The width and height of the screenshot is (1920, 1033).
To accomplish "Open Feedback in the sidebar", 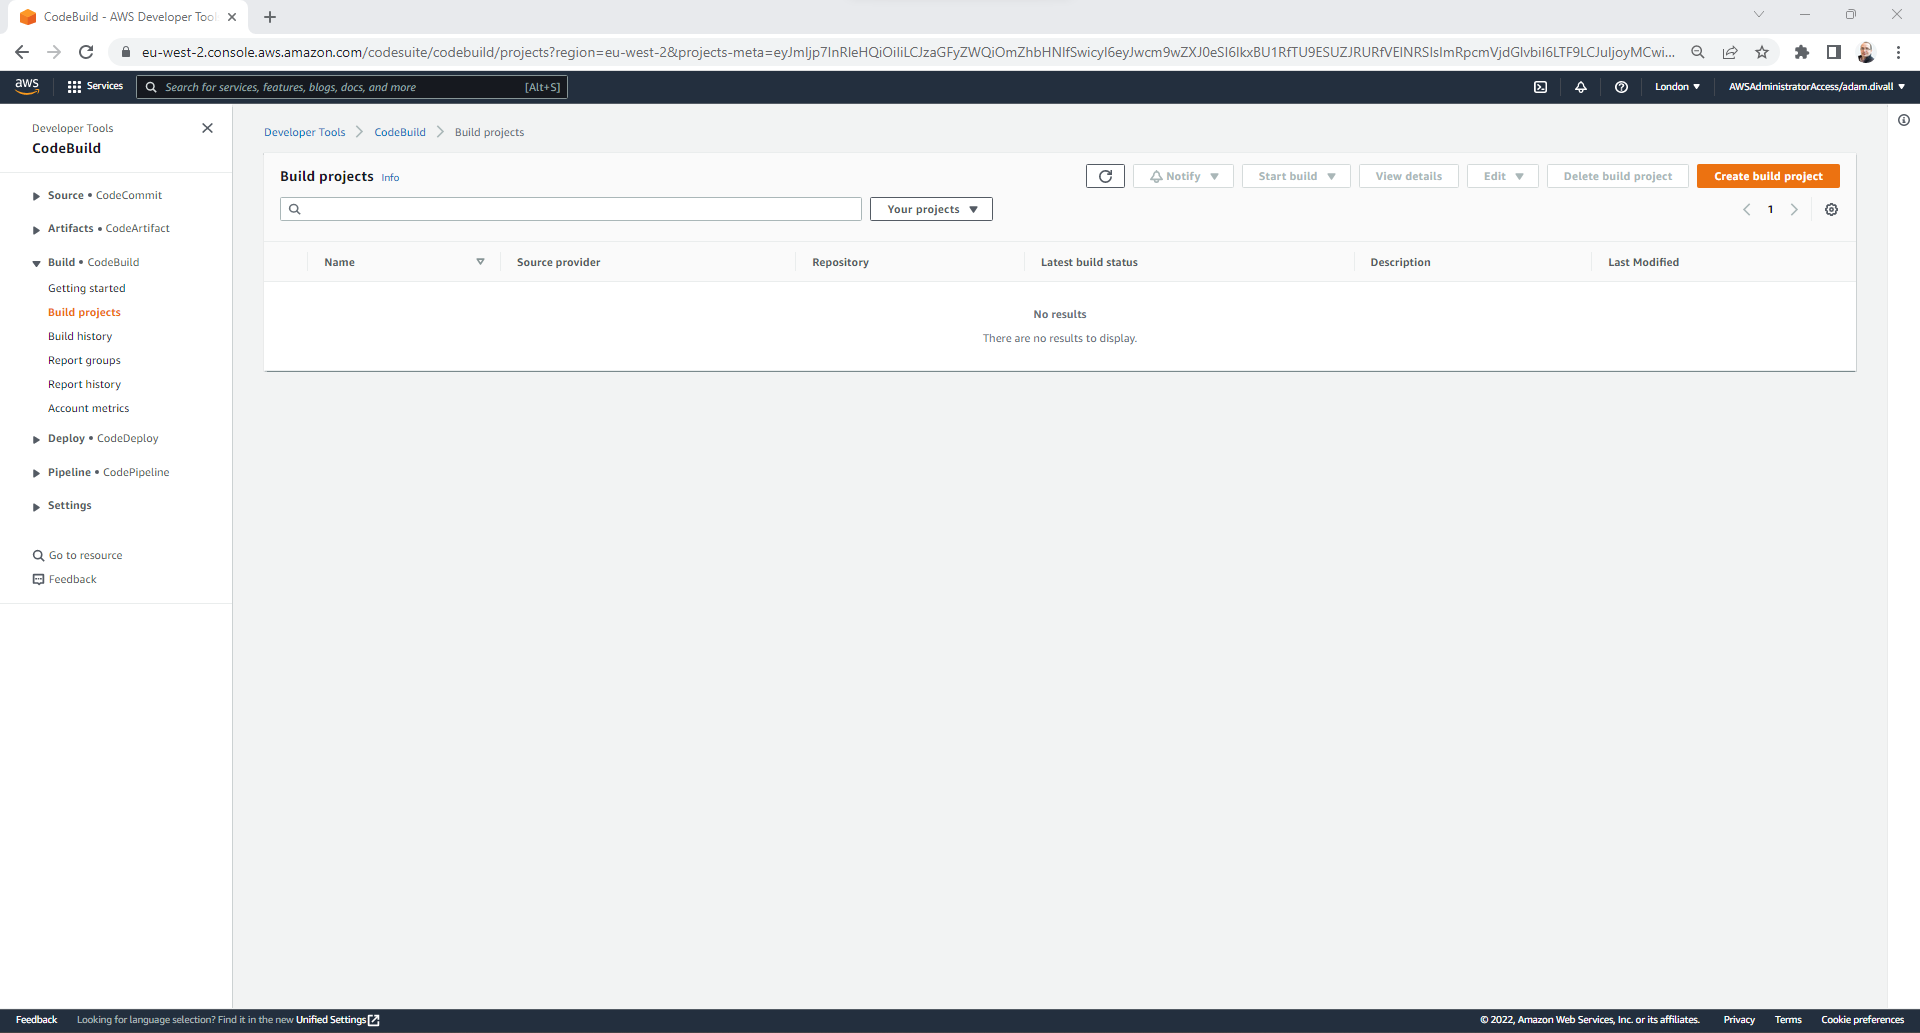I will coord(65,579).
